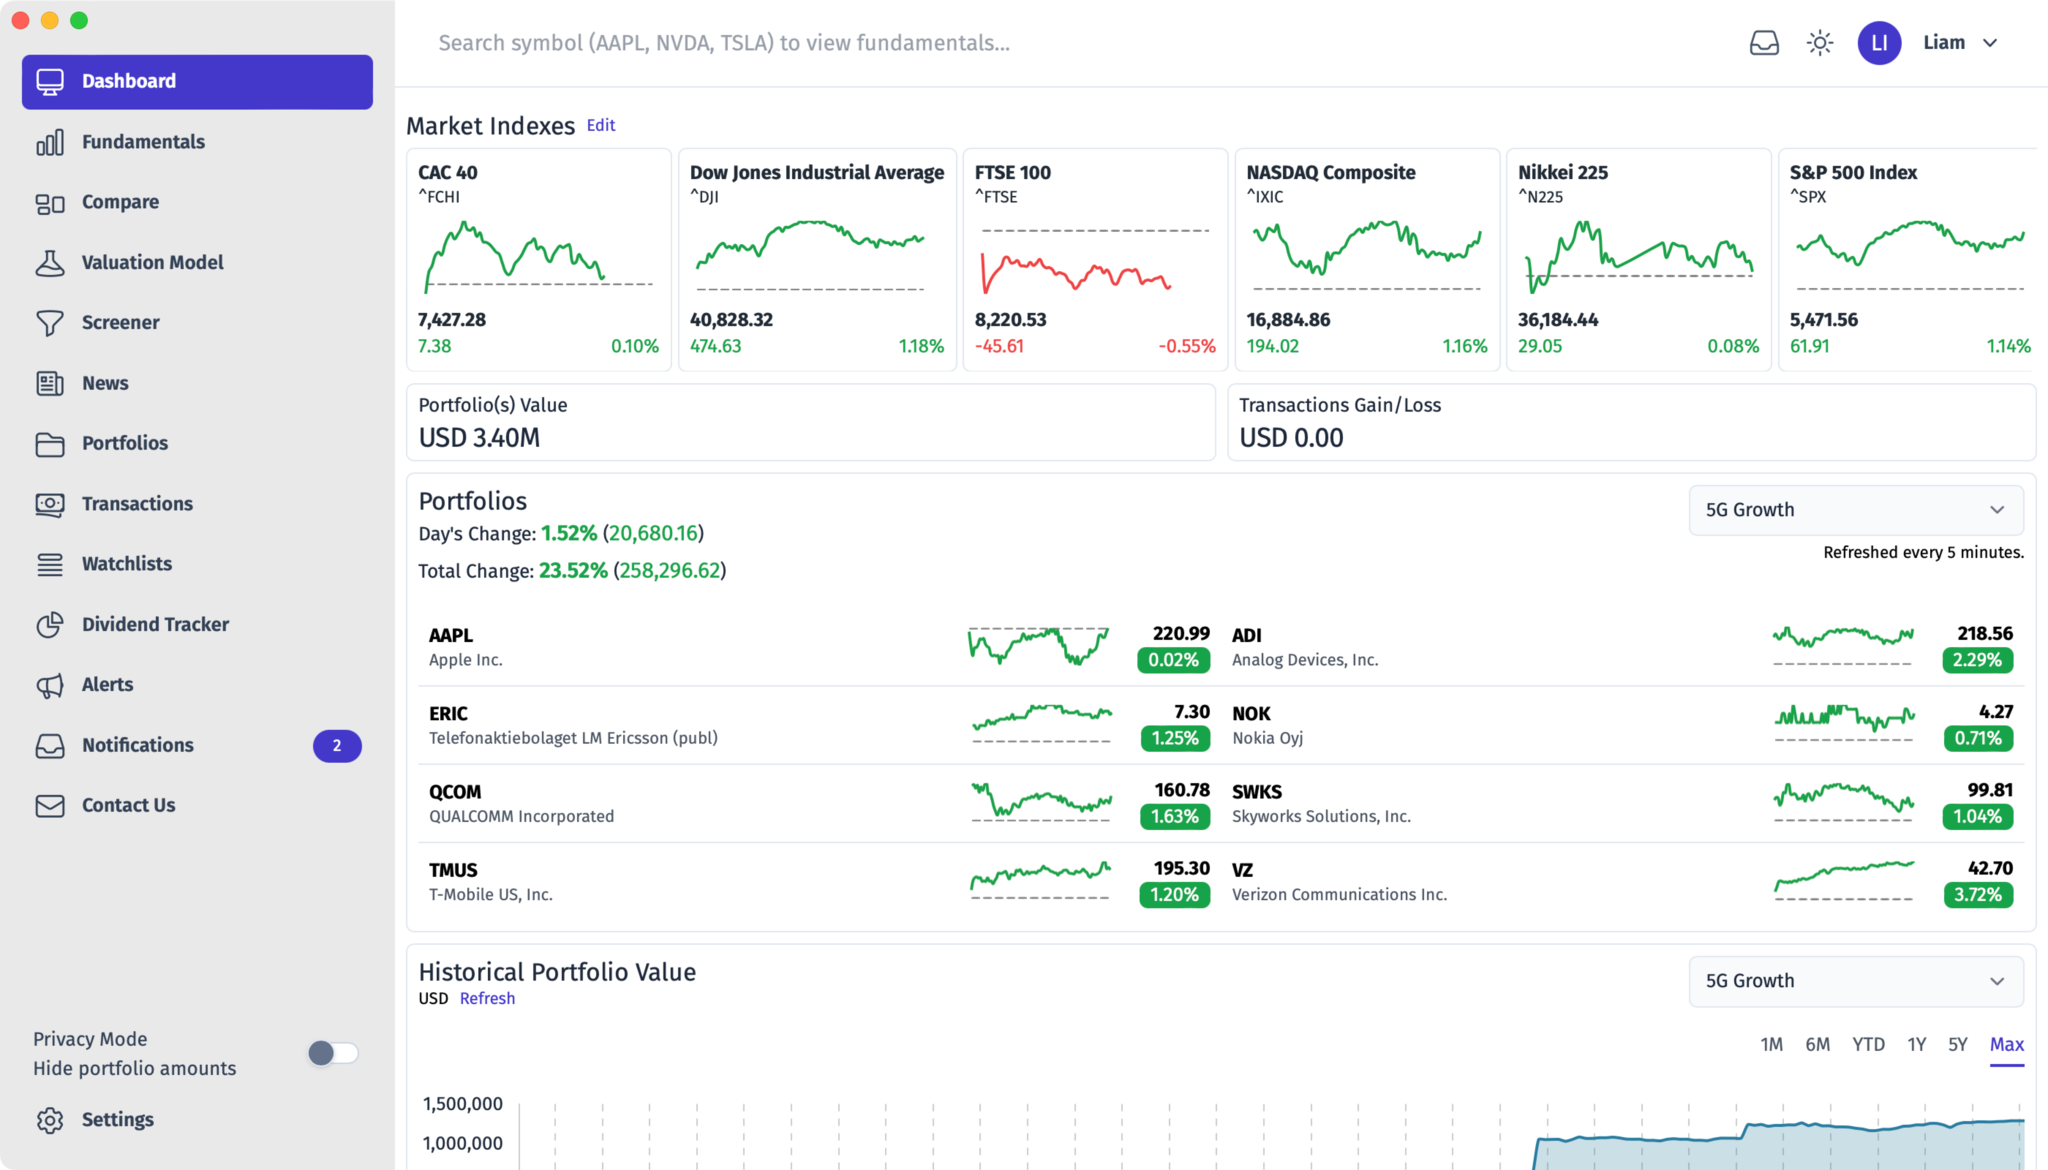2048x1170 pixels.
Task: Click the notifications badge showing 2
Action: pos(337,746)
